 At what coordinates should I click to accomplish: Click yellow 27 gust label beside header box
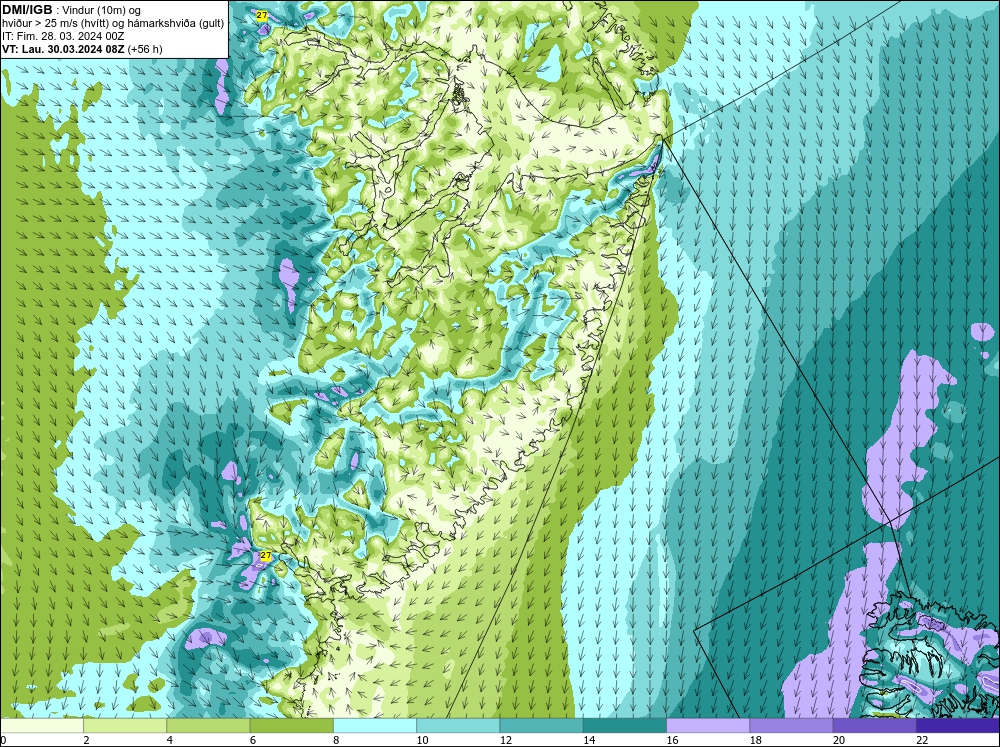(261, 15)
